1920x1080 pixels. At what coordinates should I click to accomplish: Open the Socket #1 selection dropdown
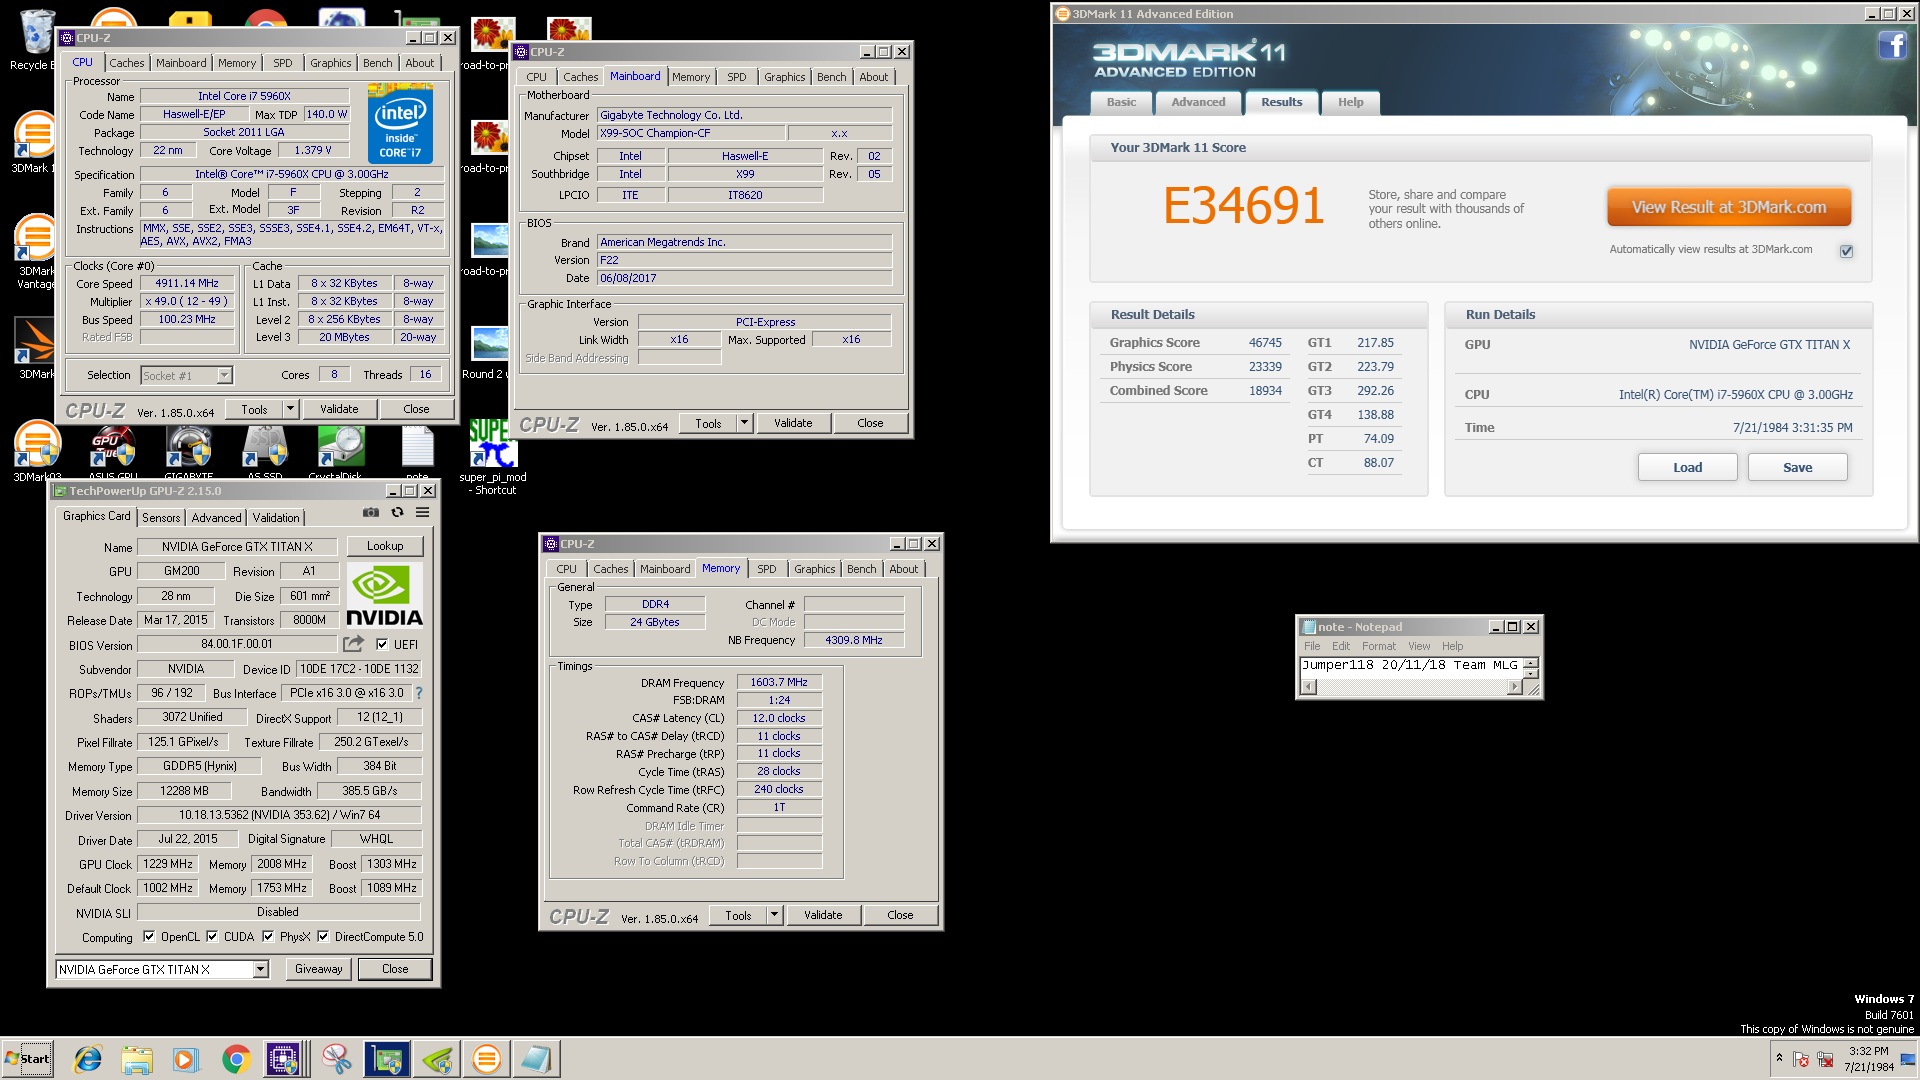coord(224,375)
